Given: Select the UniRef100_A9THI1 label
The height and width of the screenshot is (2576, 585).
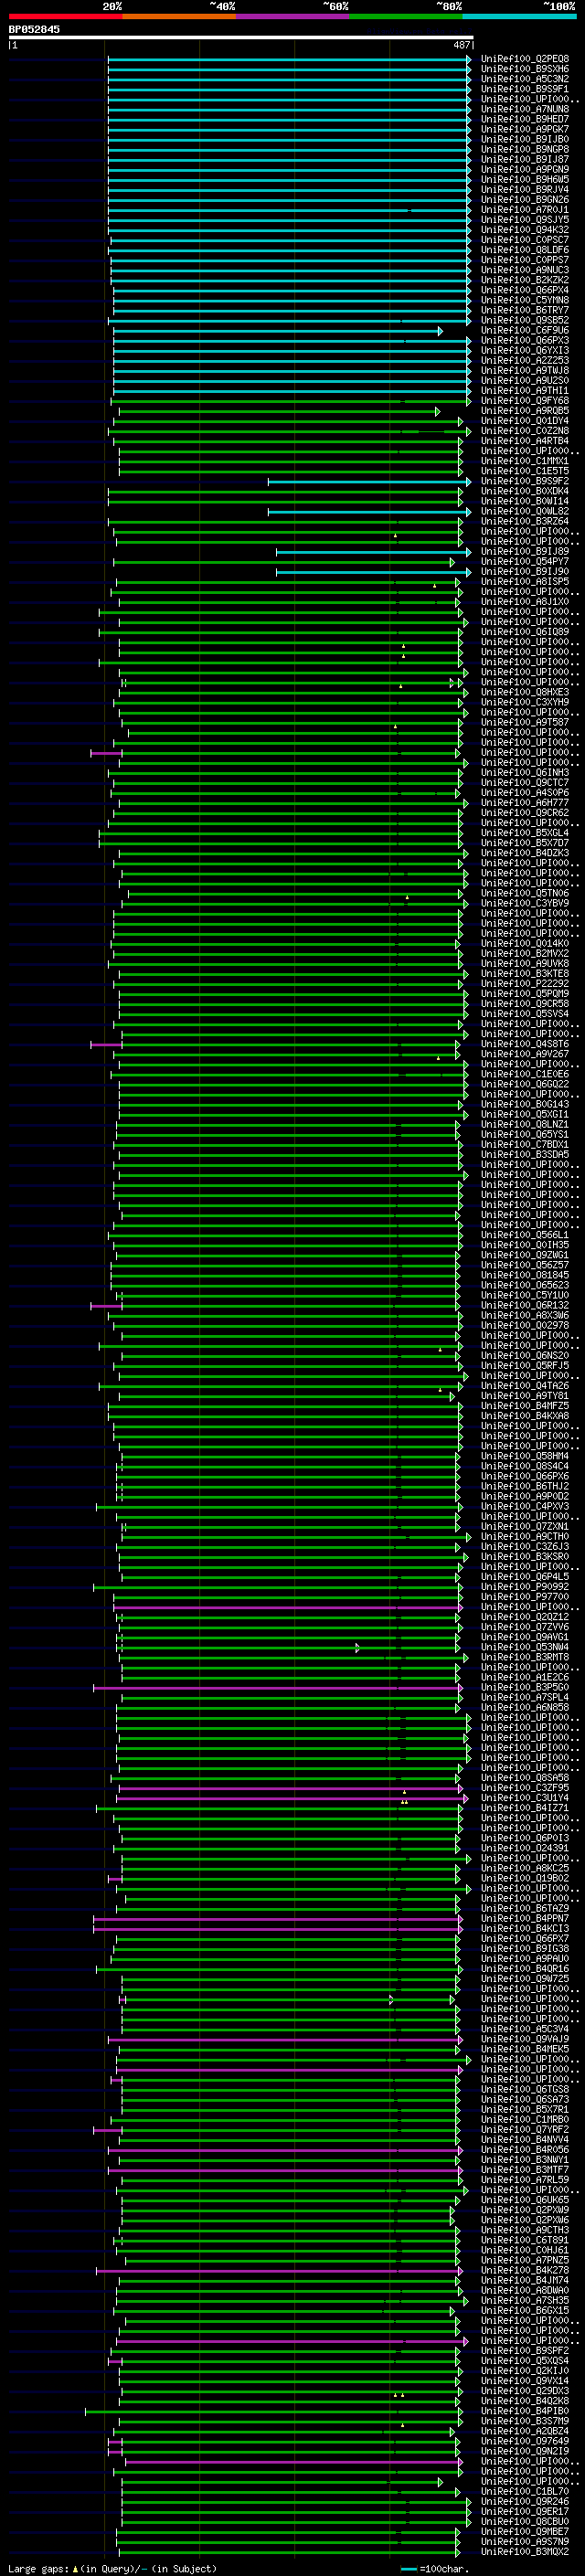Looking at the screenshot, I should click(525, 391).
